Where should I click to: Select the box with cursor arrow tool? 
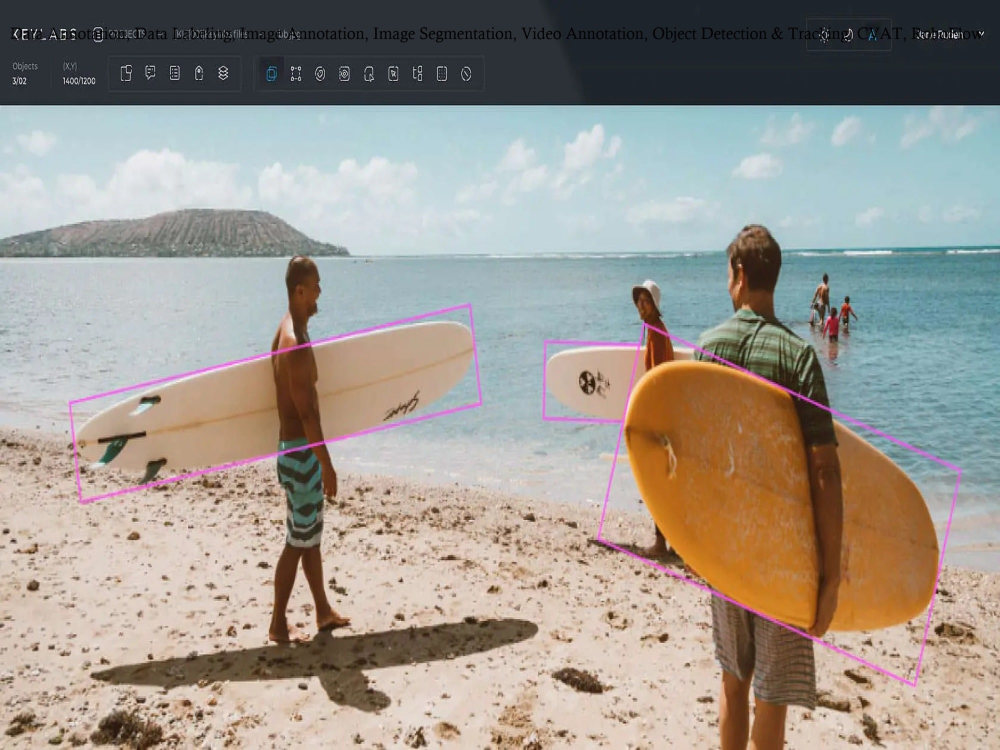click(x=369, y=74)
